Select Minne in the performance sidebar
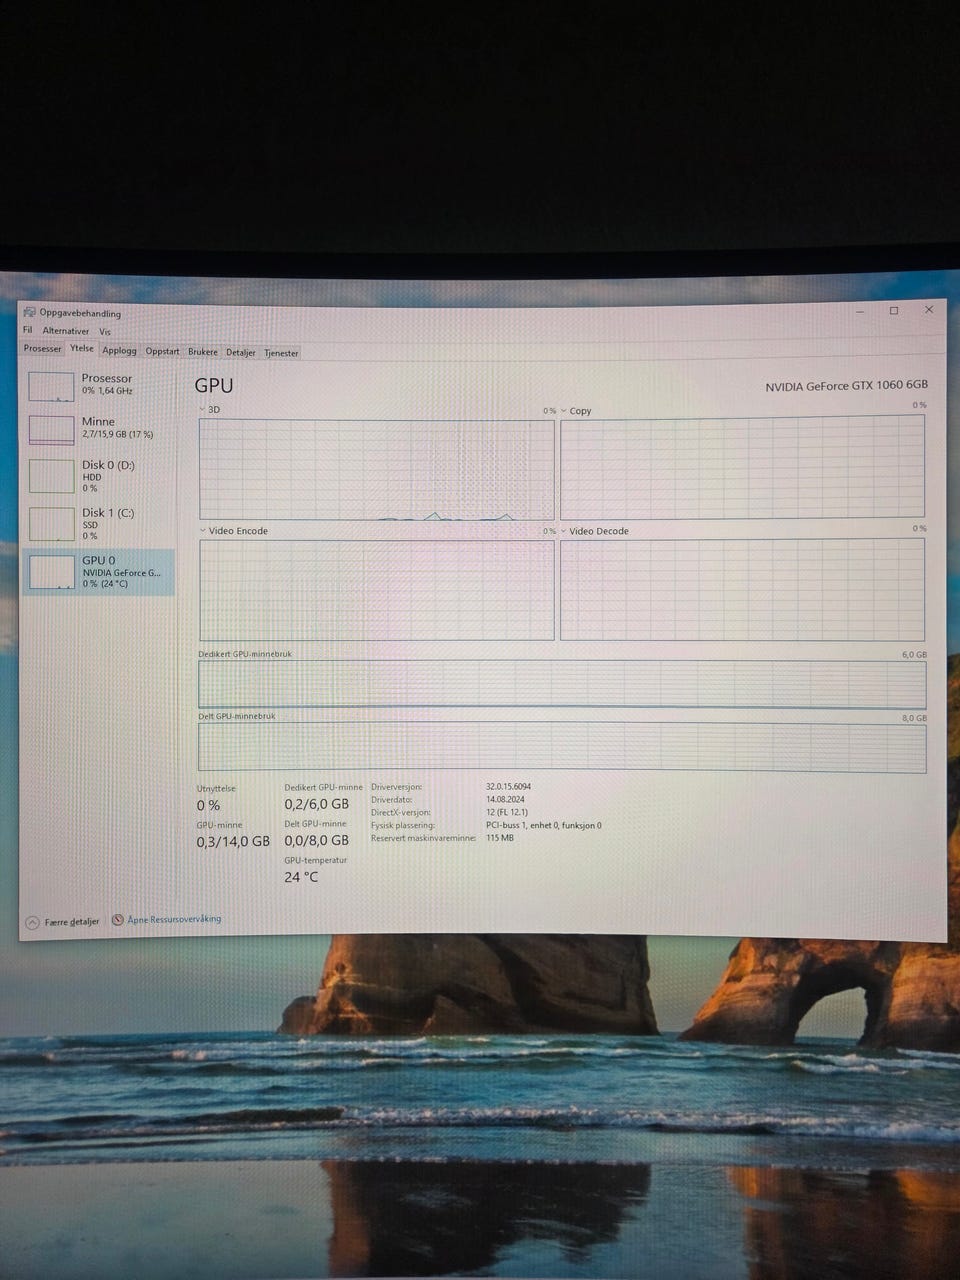 tap(98, 429)
